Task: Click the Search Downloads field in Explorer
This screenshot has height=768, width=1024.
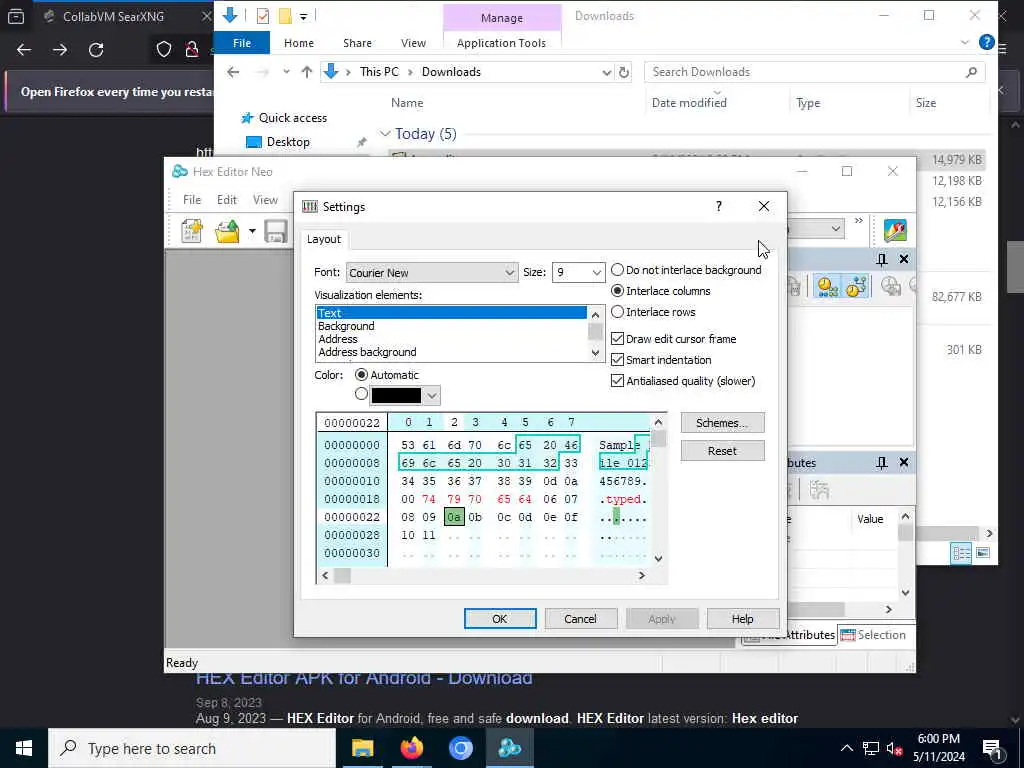Action: tap(814, 72)
